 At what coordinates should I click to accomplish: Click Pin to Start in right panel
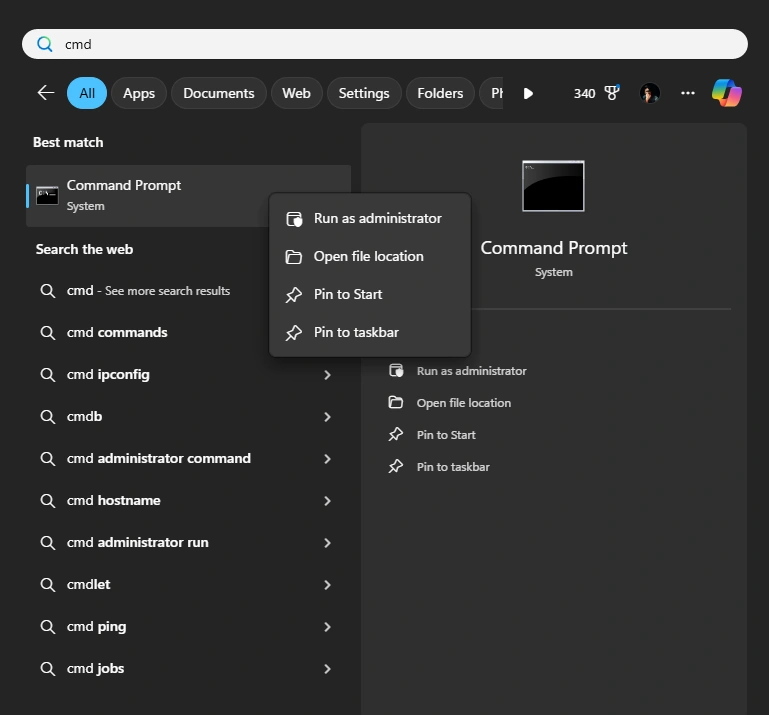pos(446,435)
